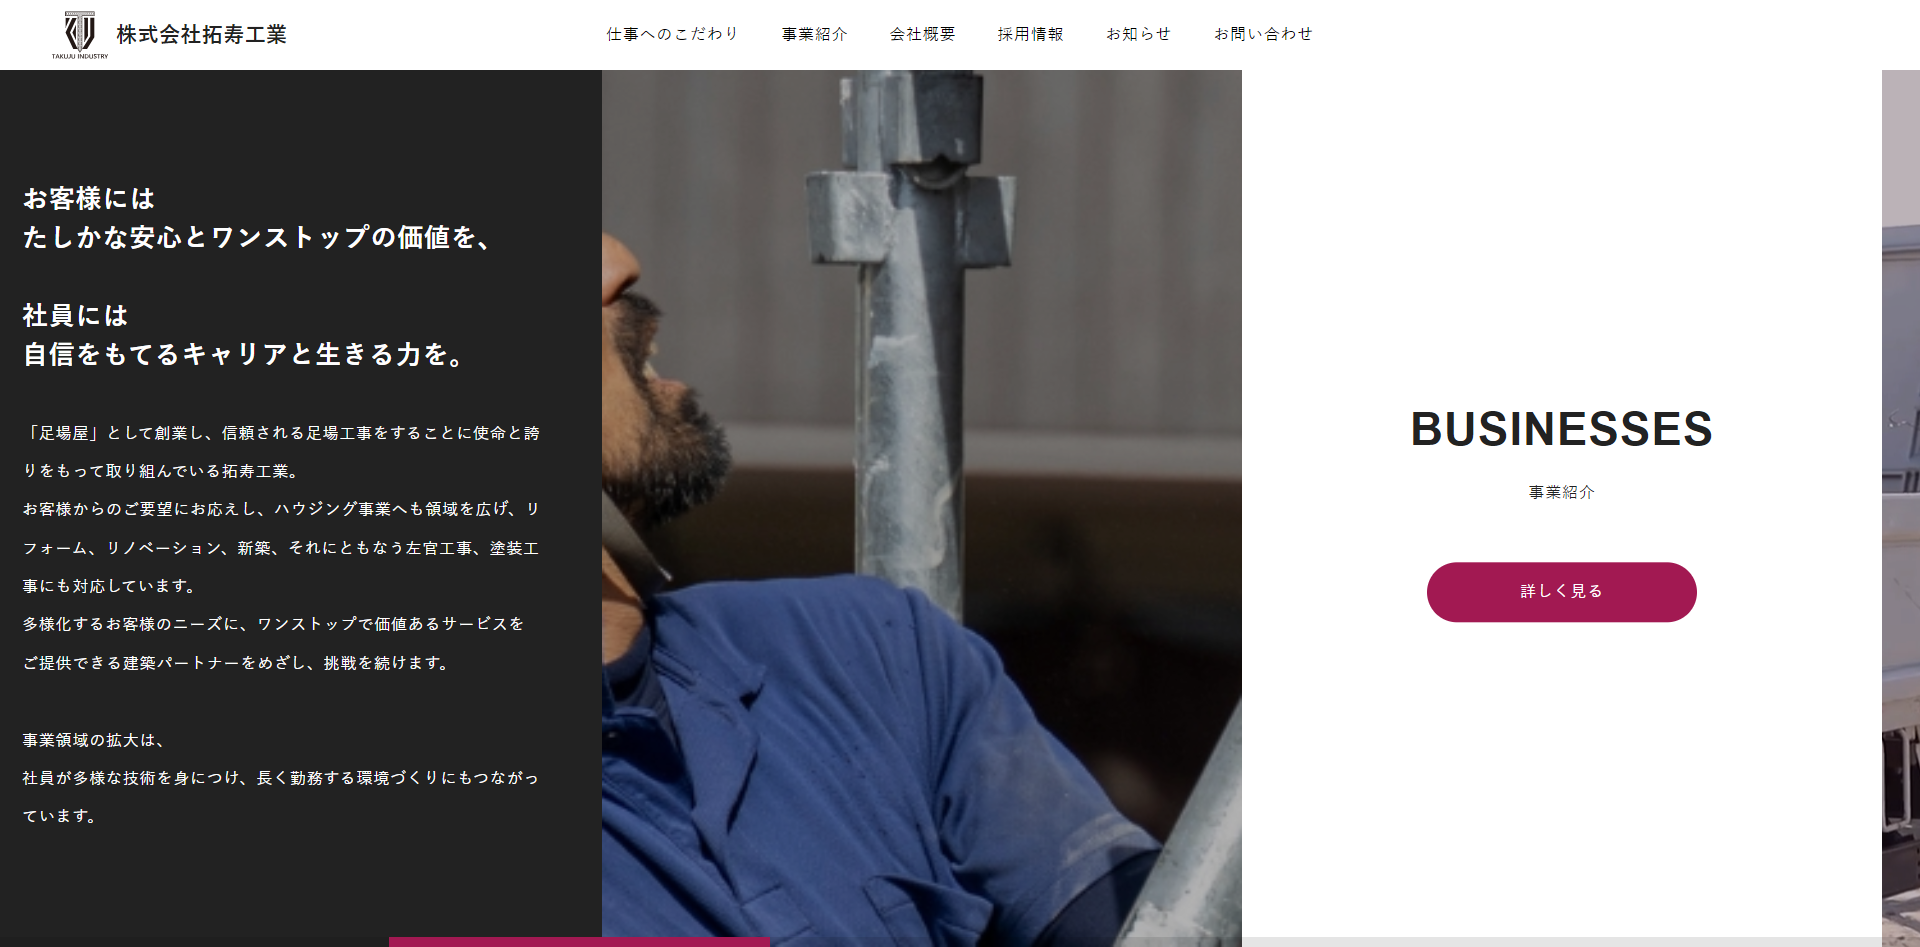Click the 事業紹介 subtitle under BUSINESSES
Viewport: 1920px width, 947px height.
[x=1562, y=492]
